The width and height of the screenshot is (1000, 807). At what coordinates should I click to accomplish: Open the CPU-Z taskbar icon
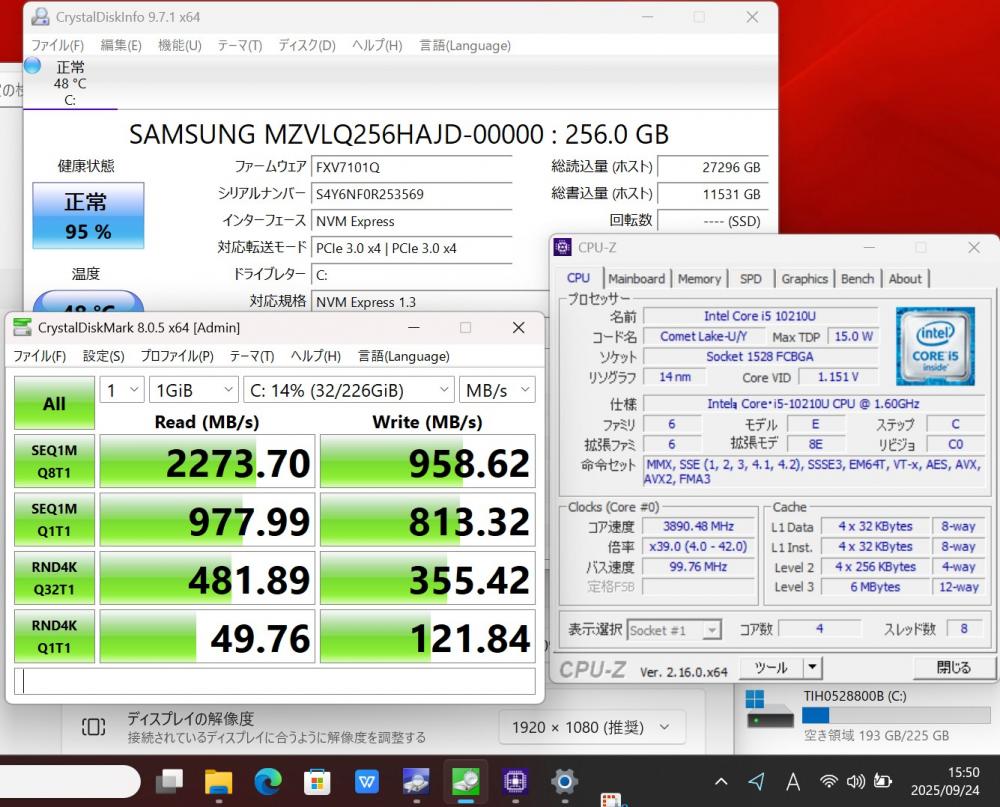(515, 781)
